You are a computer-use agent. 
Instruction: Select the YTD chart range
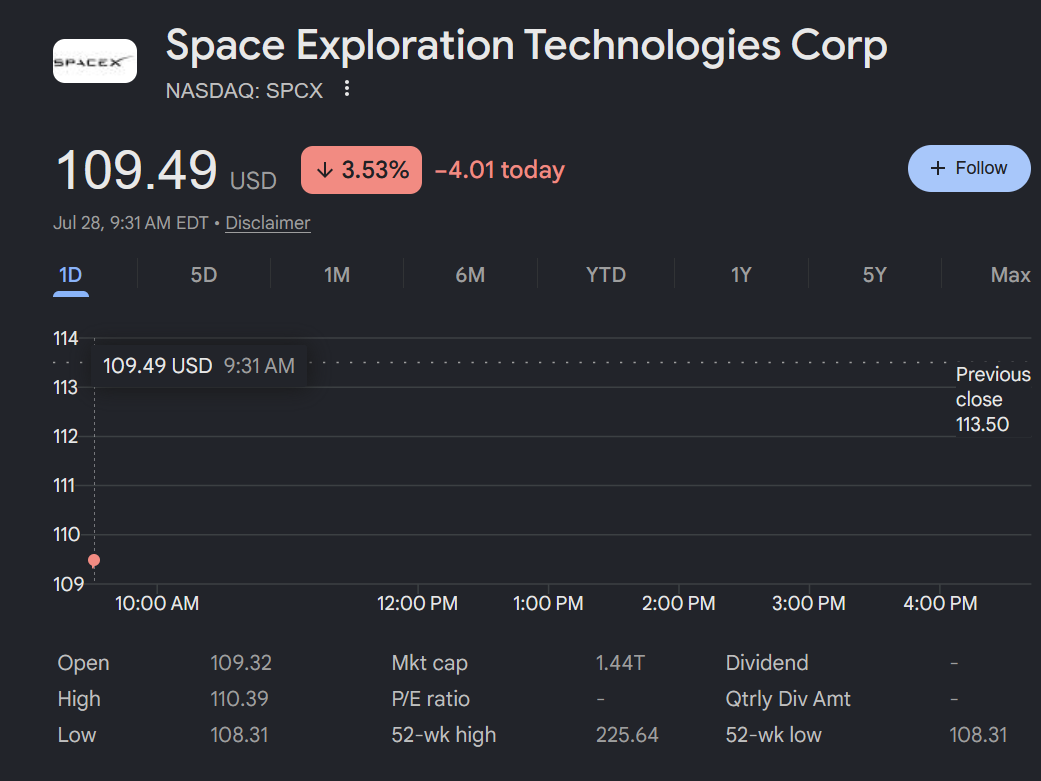pyautogui.click(x=605, y=275)
